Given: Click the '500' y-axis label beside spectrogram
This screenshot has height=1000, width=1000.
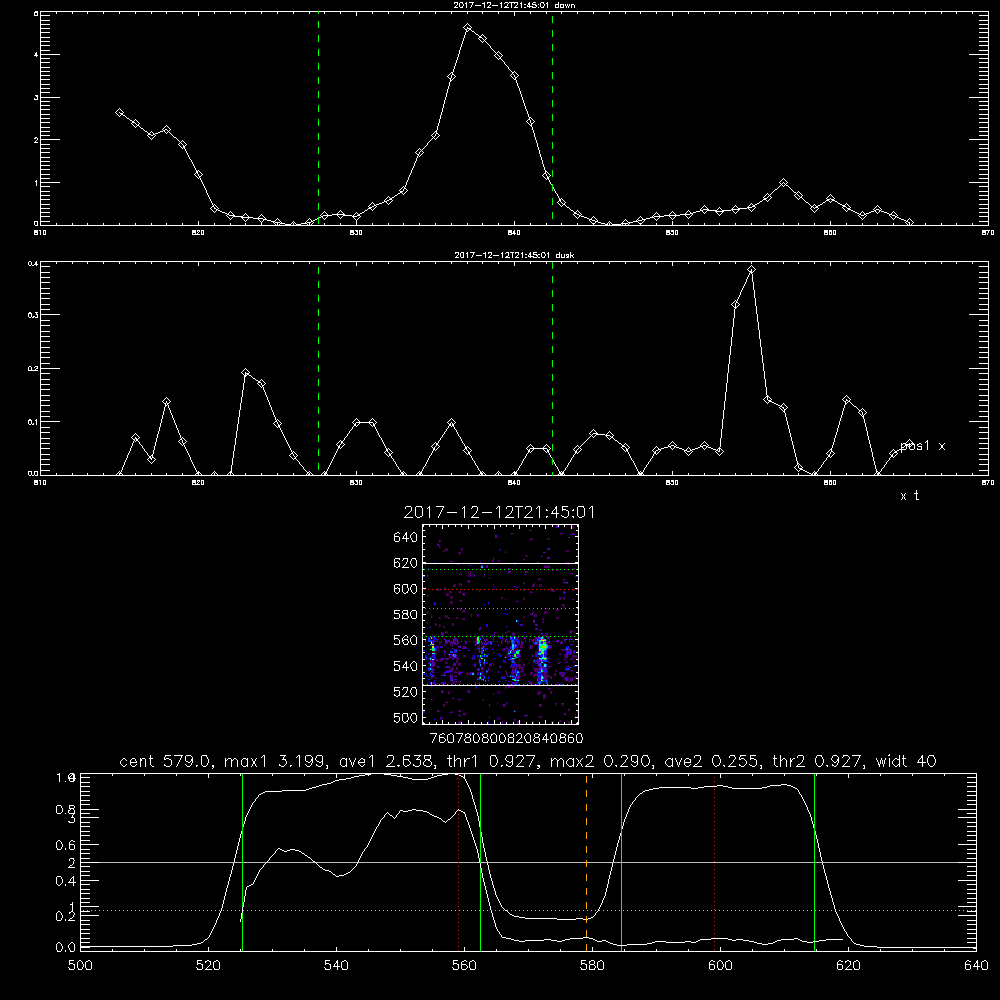Looking at the screenshot, I should (406, 718).
